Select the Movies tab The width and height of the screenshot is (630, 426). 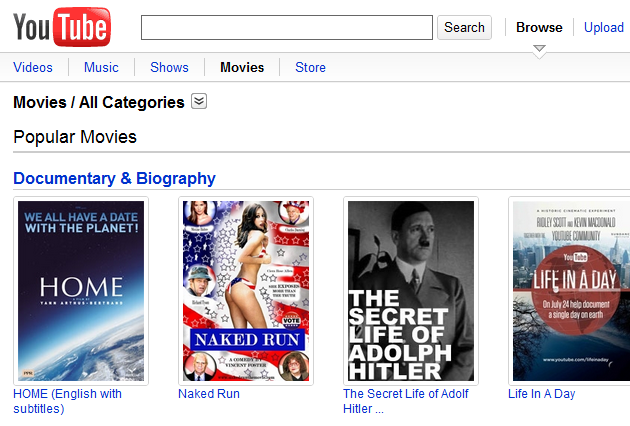242,67
